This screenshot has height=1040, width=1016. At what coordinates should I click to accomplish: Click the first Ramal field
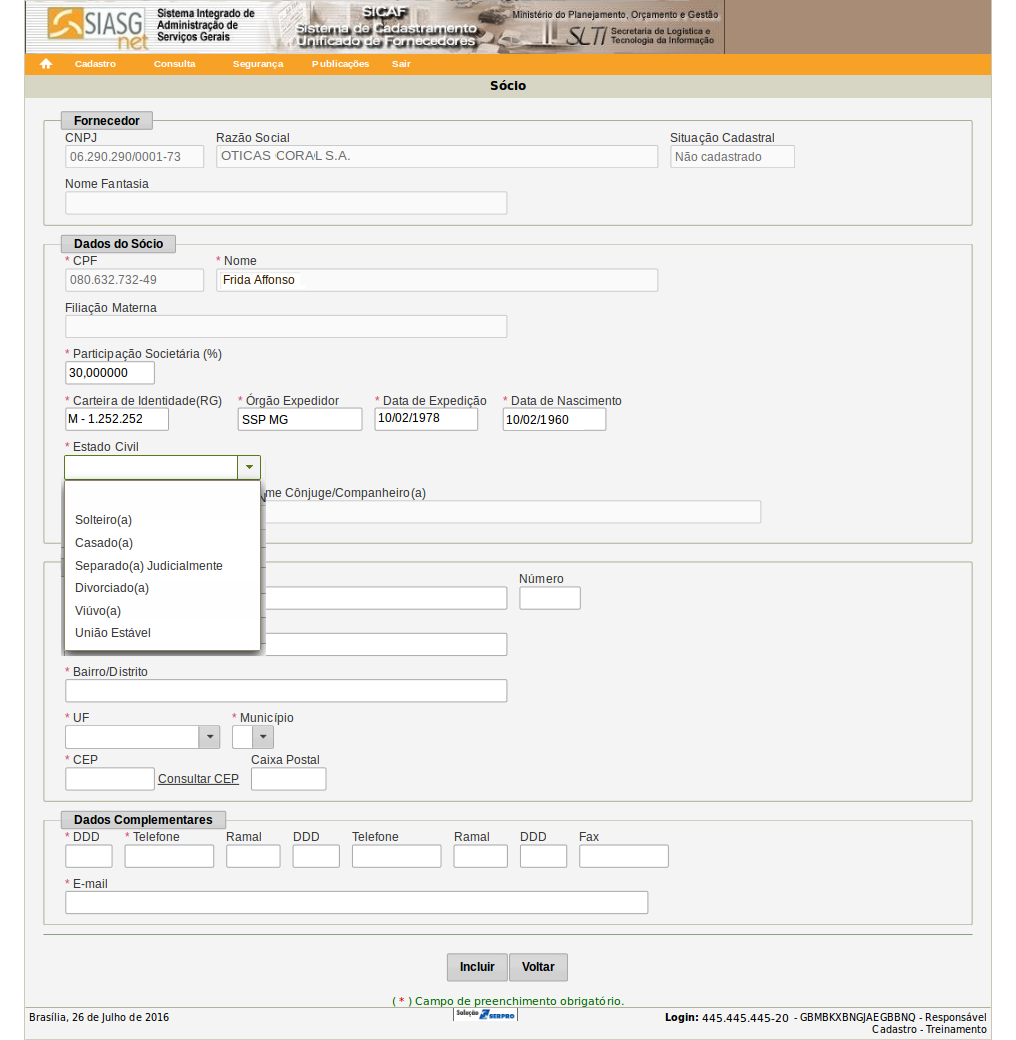[x=253, y=856]
